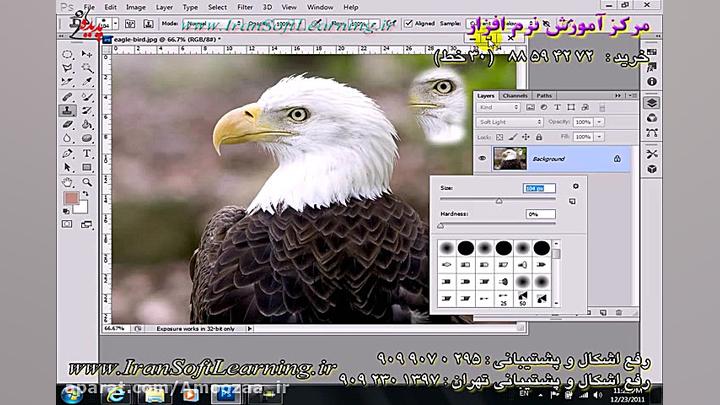Image resolution: width=720 pixels, height=405 pixels.
Task: Open the Brush panel from options bar
Action: (130, 23)
